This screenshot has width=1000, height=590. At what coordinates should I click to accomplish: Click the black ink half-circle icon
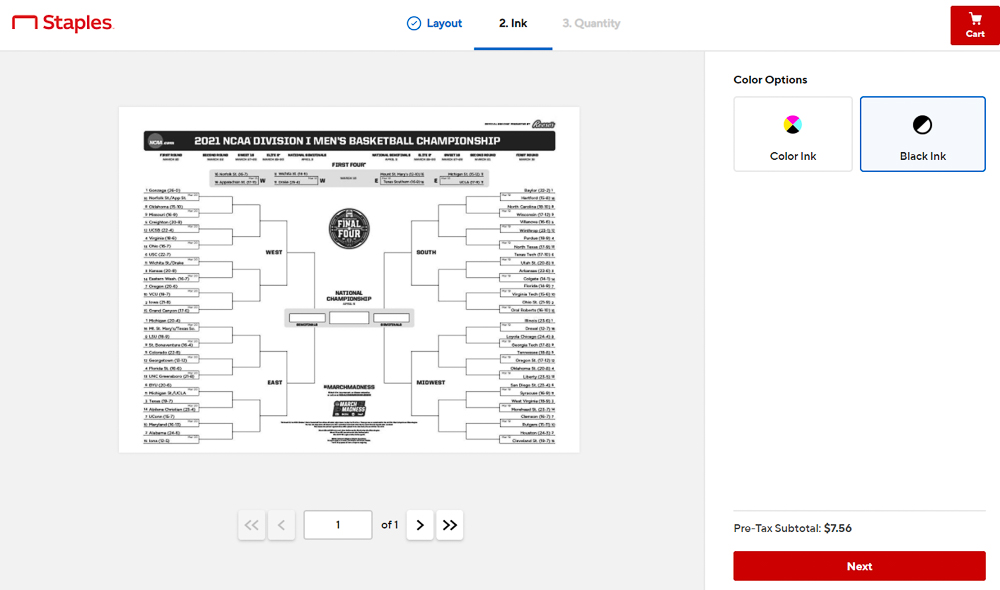coord(922,124)
